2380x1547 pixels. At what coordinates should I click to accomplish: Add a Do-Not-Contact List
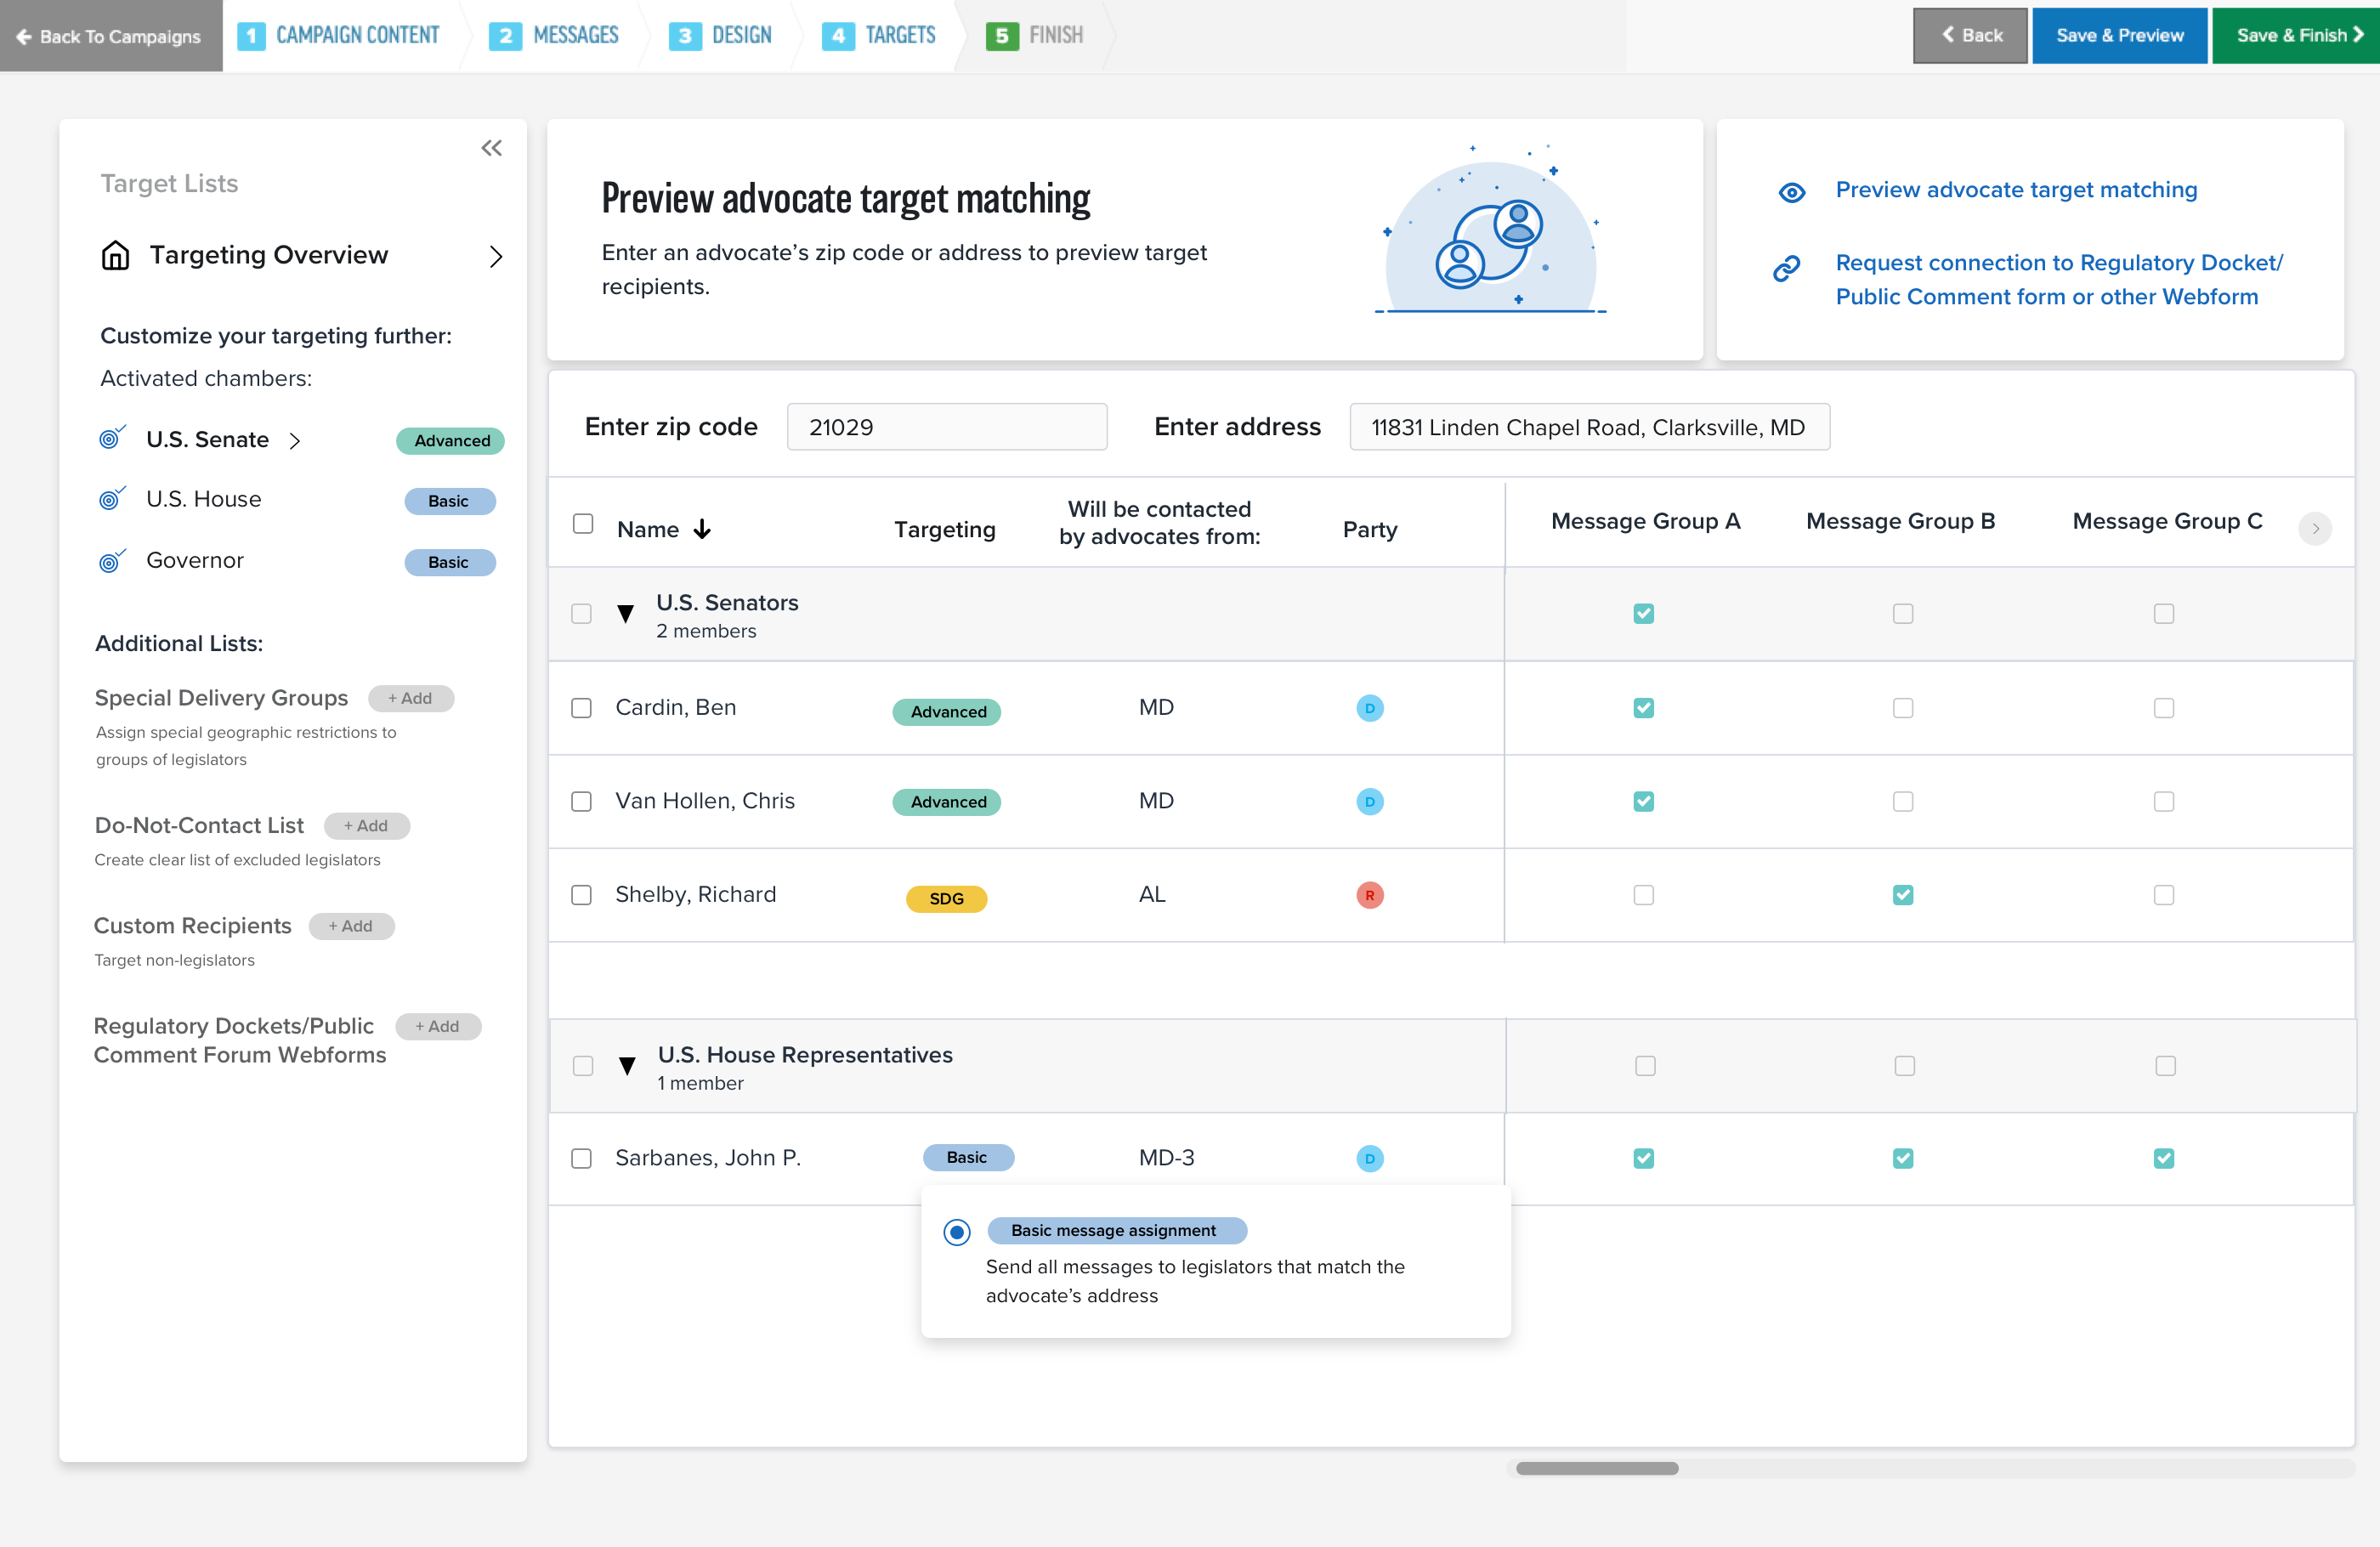coord(366,825)
